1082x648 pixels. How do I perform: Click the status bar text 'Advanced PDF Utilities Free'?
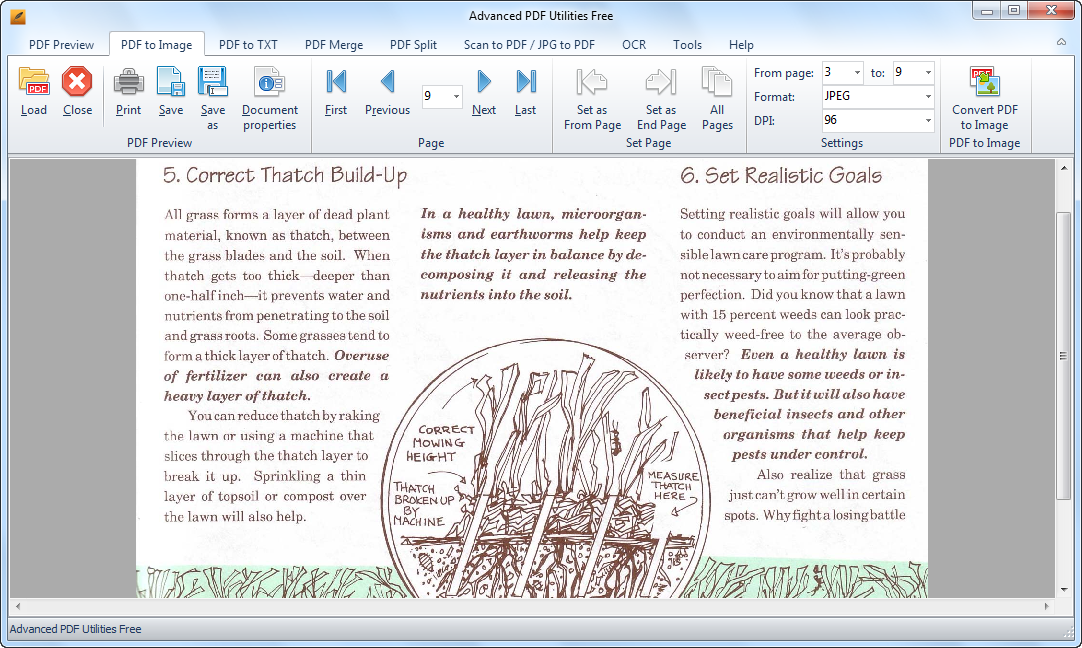75,629
